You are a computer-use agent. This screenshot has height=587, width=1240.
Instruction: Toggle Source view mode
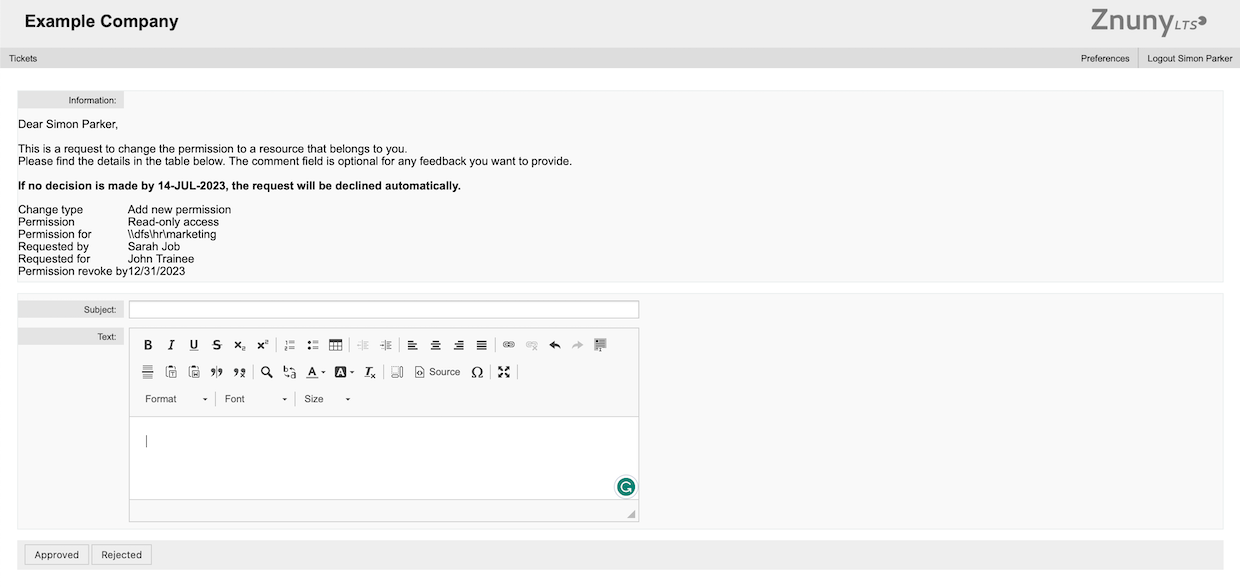(x=438, y=372)
